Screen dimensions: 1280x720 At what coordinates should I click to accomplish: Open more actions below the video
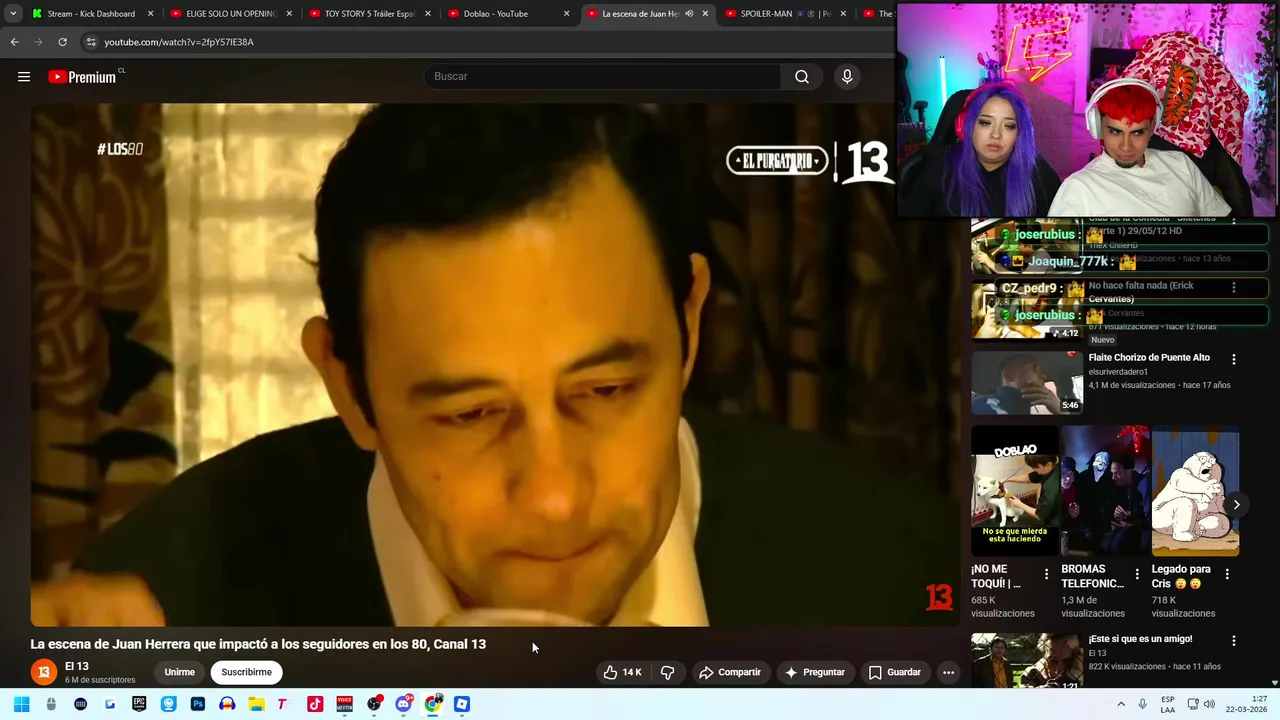948,672
